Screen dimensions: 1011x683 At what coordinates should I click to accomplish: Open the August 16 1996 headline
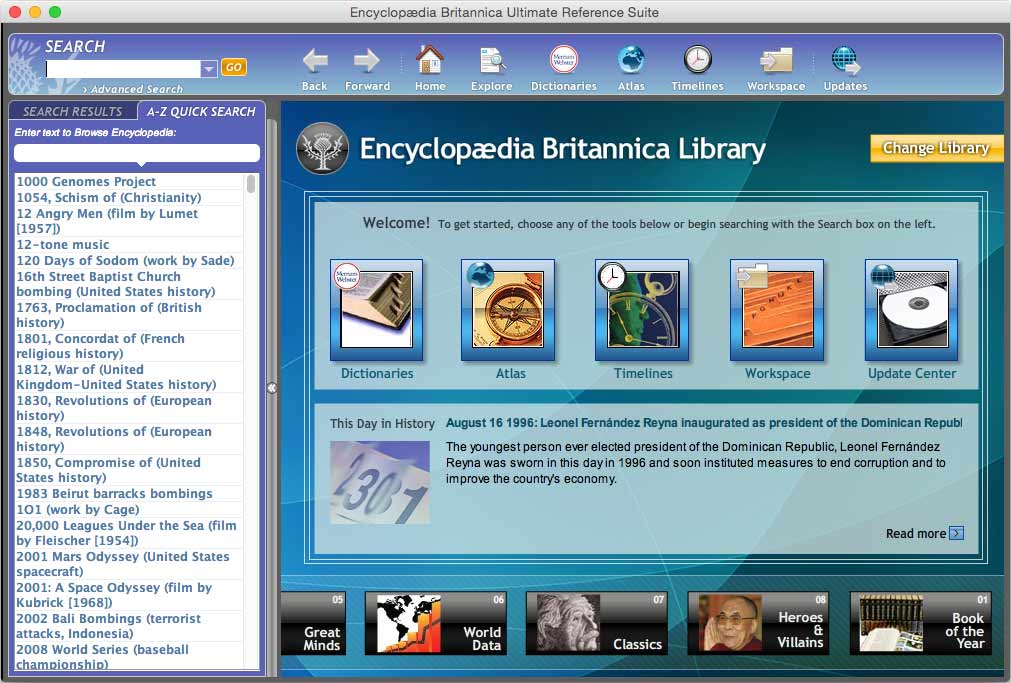coord(703,423)
